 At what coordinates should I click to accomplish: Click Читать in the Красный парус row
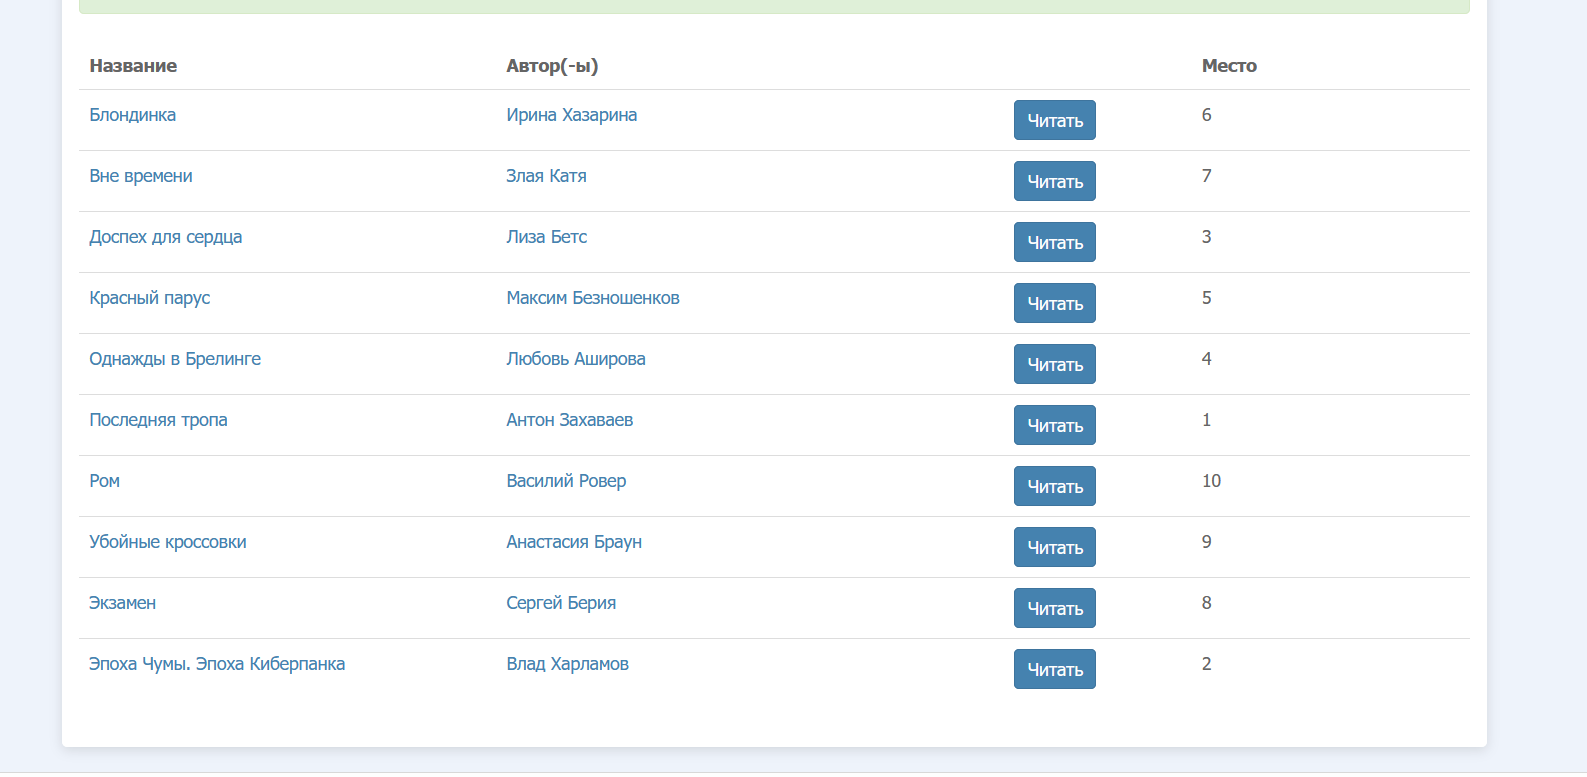[1054, 303]
